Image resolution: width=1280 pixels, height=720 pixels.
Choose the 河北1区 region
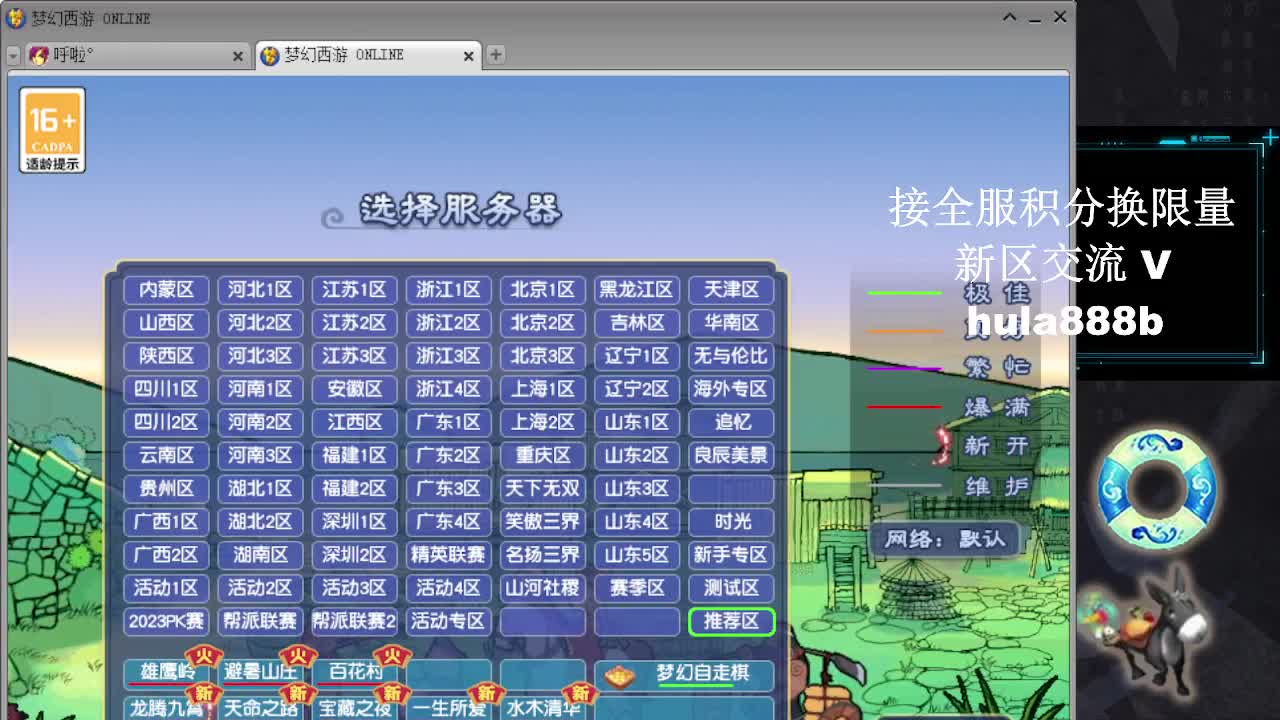pos(260,290)
